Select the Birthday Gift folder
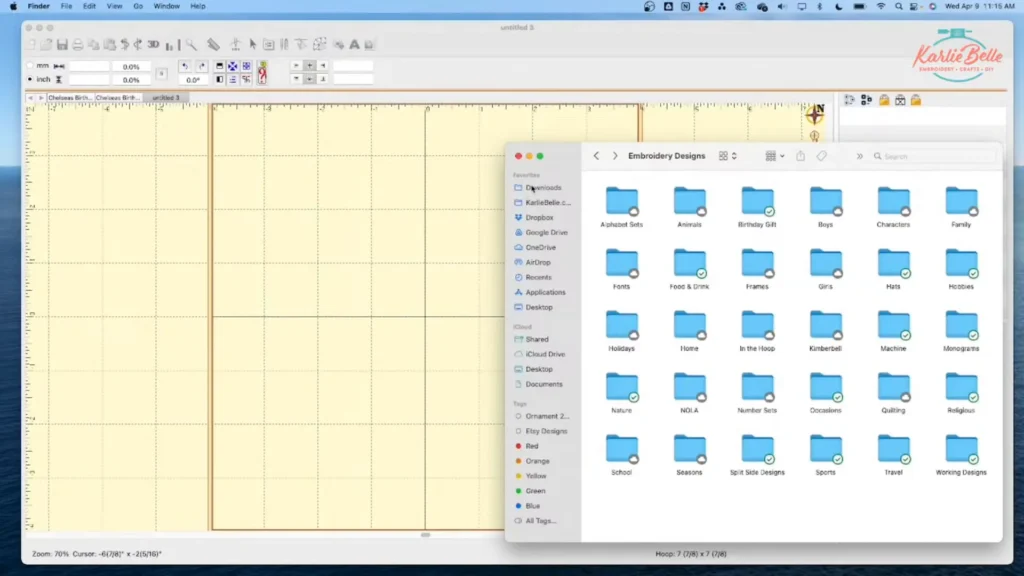Viewport: 1024px width, 576px height. click(x=757, y=207)
